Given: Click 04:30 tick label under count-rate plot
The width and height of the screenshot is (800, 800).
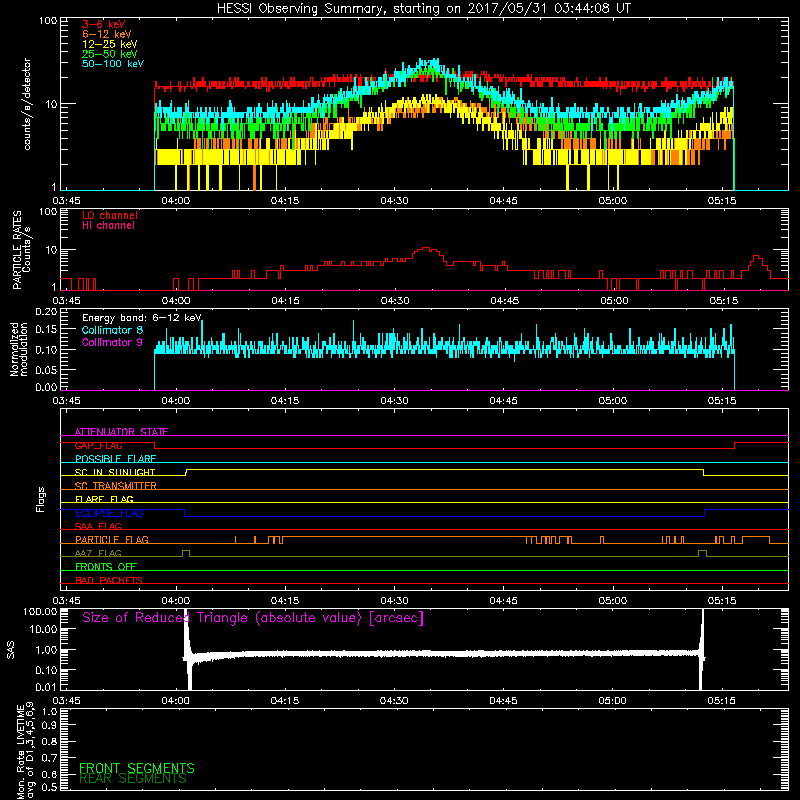Looking at the screenshot, I should click(394, 201).
